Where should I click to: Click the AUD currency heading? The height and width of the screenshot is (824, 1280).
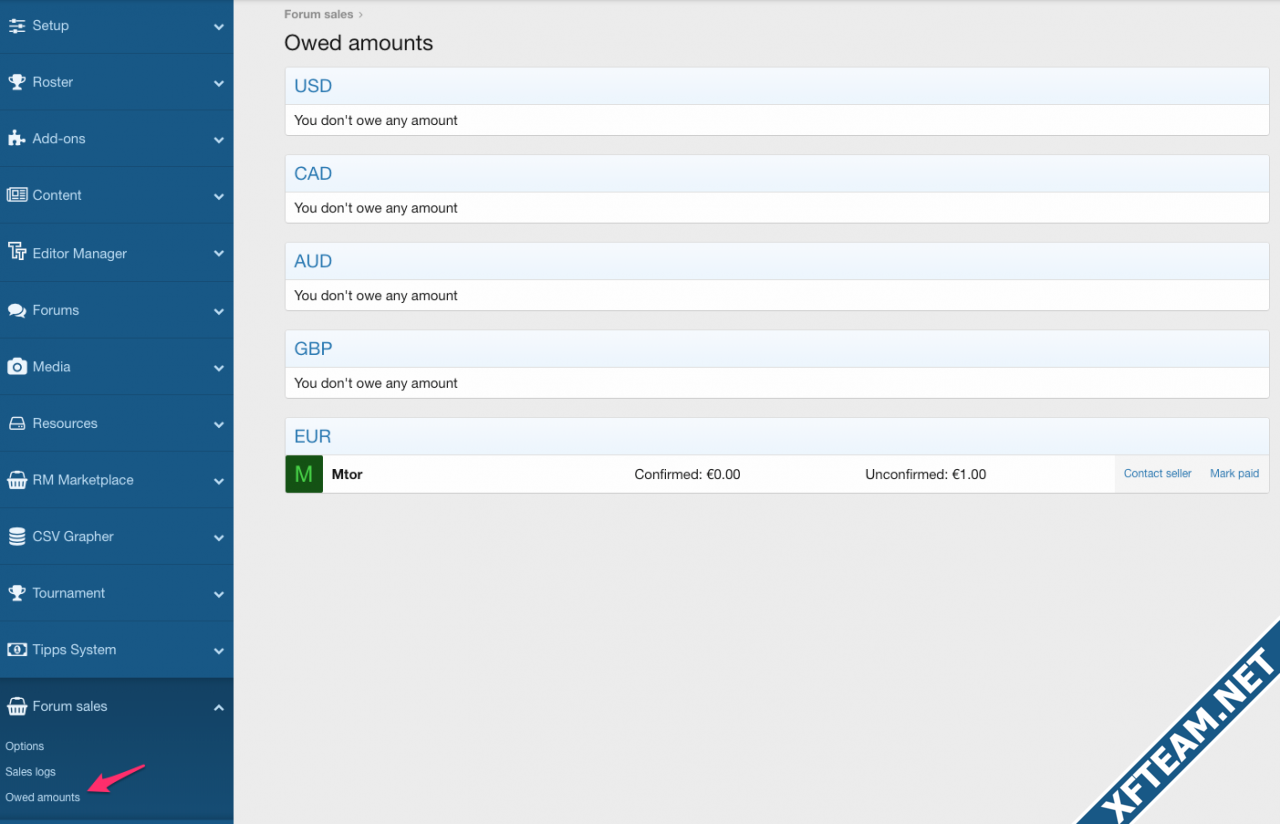(313, 262)
